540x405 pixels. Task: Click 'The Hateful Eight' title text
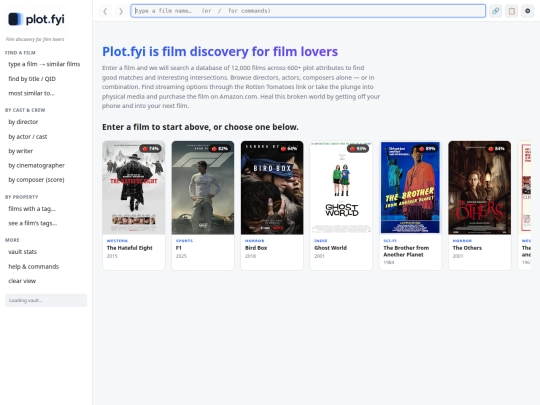(x=129, y=248)
